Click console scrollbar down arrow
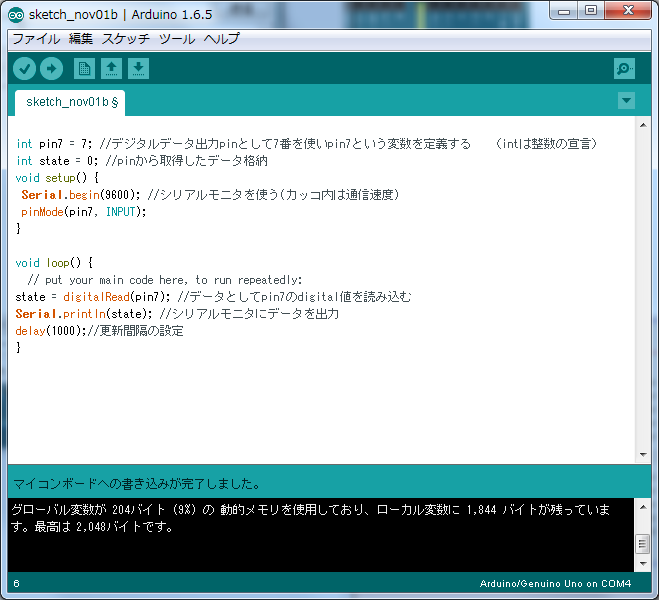Screen dimensions: 659x600 (x=643, y=563)
